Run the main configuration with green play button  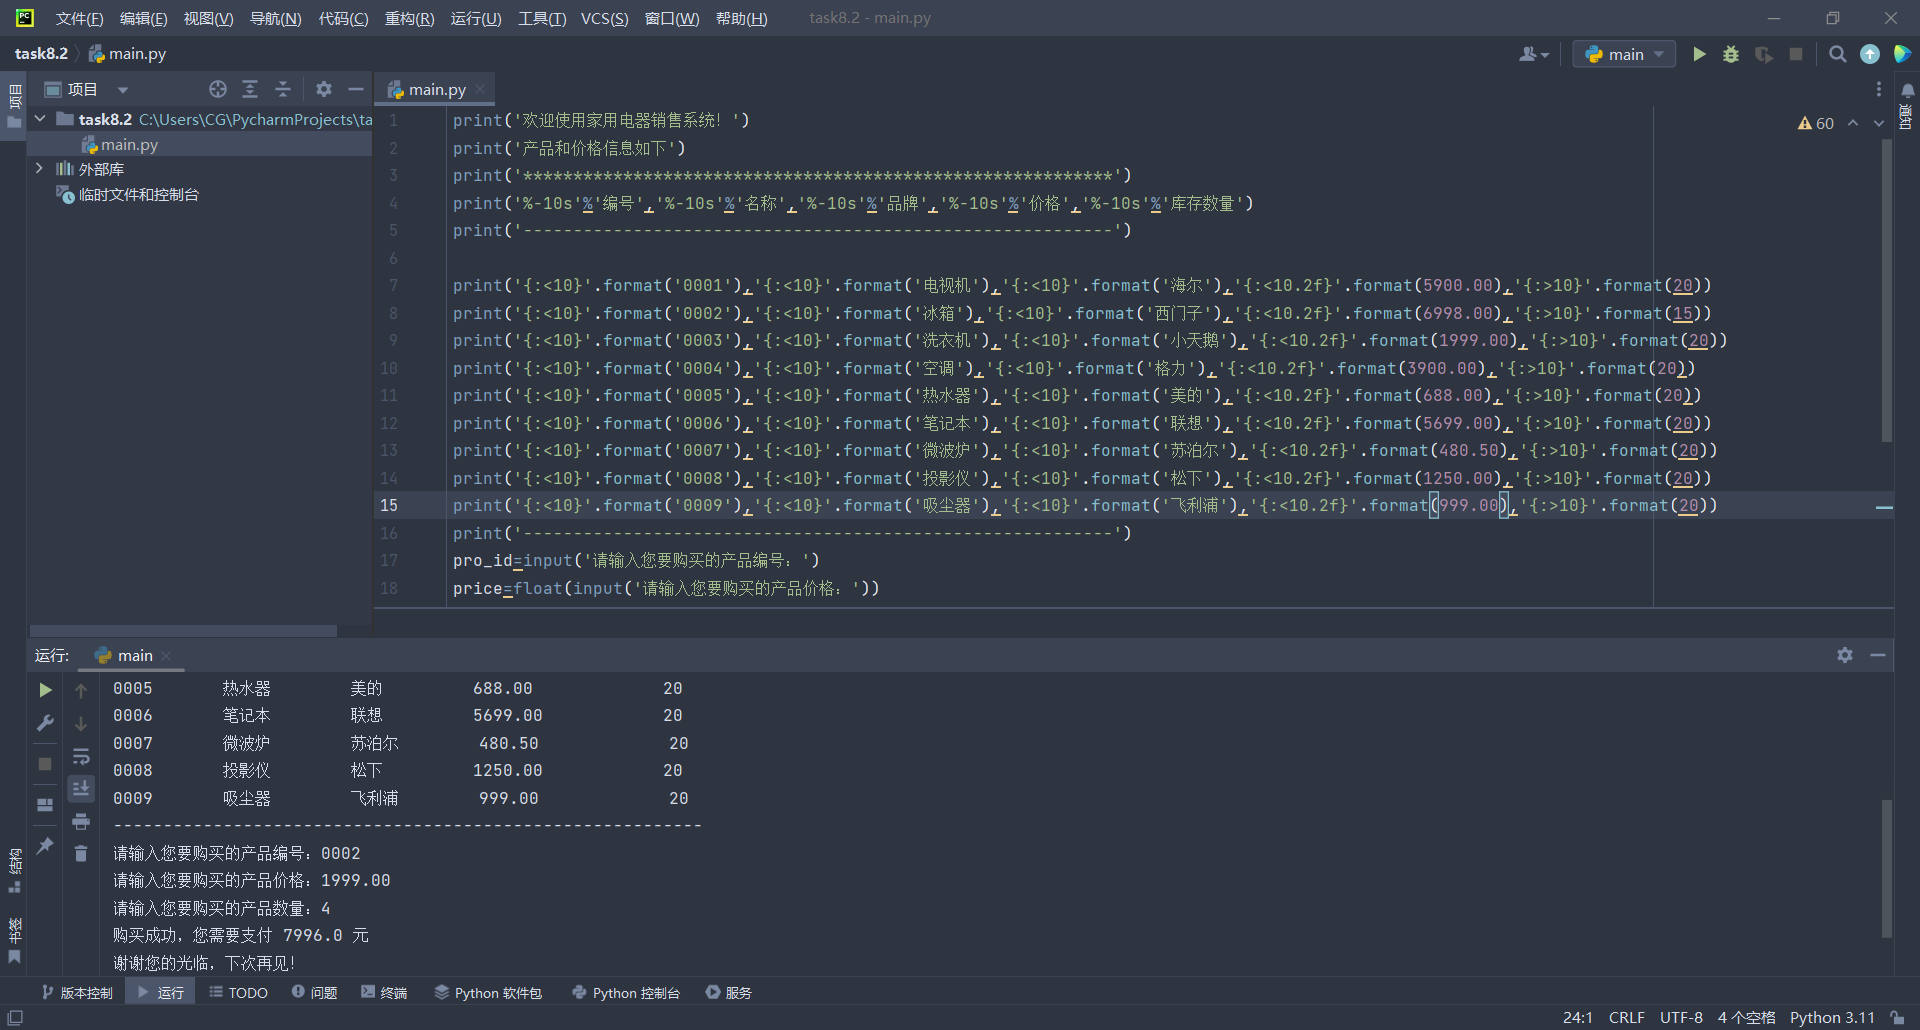[1699, 54]
